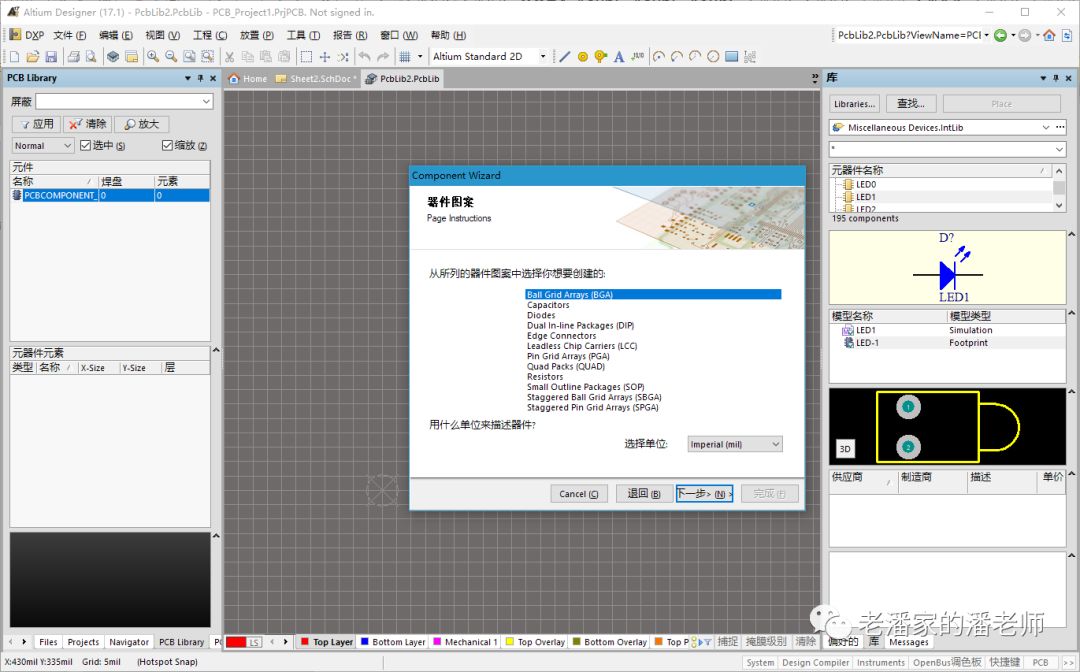This screenshot has width=1080, height=672.
Task: Switch to the Sheet2.SchDoc tab
Action: 316,79
